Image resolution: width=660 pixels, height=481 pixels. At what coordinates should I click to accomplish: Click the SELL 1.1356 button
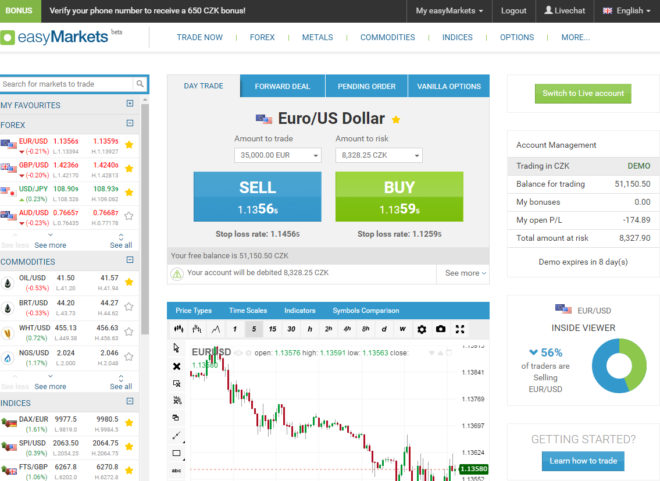coord(257,197)
